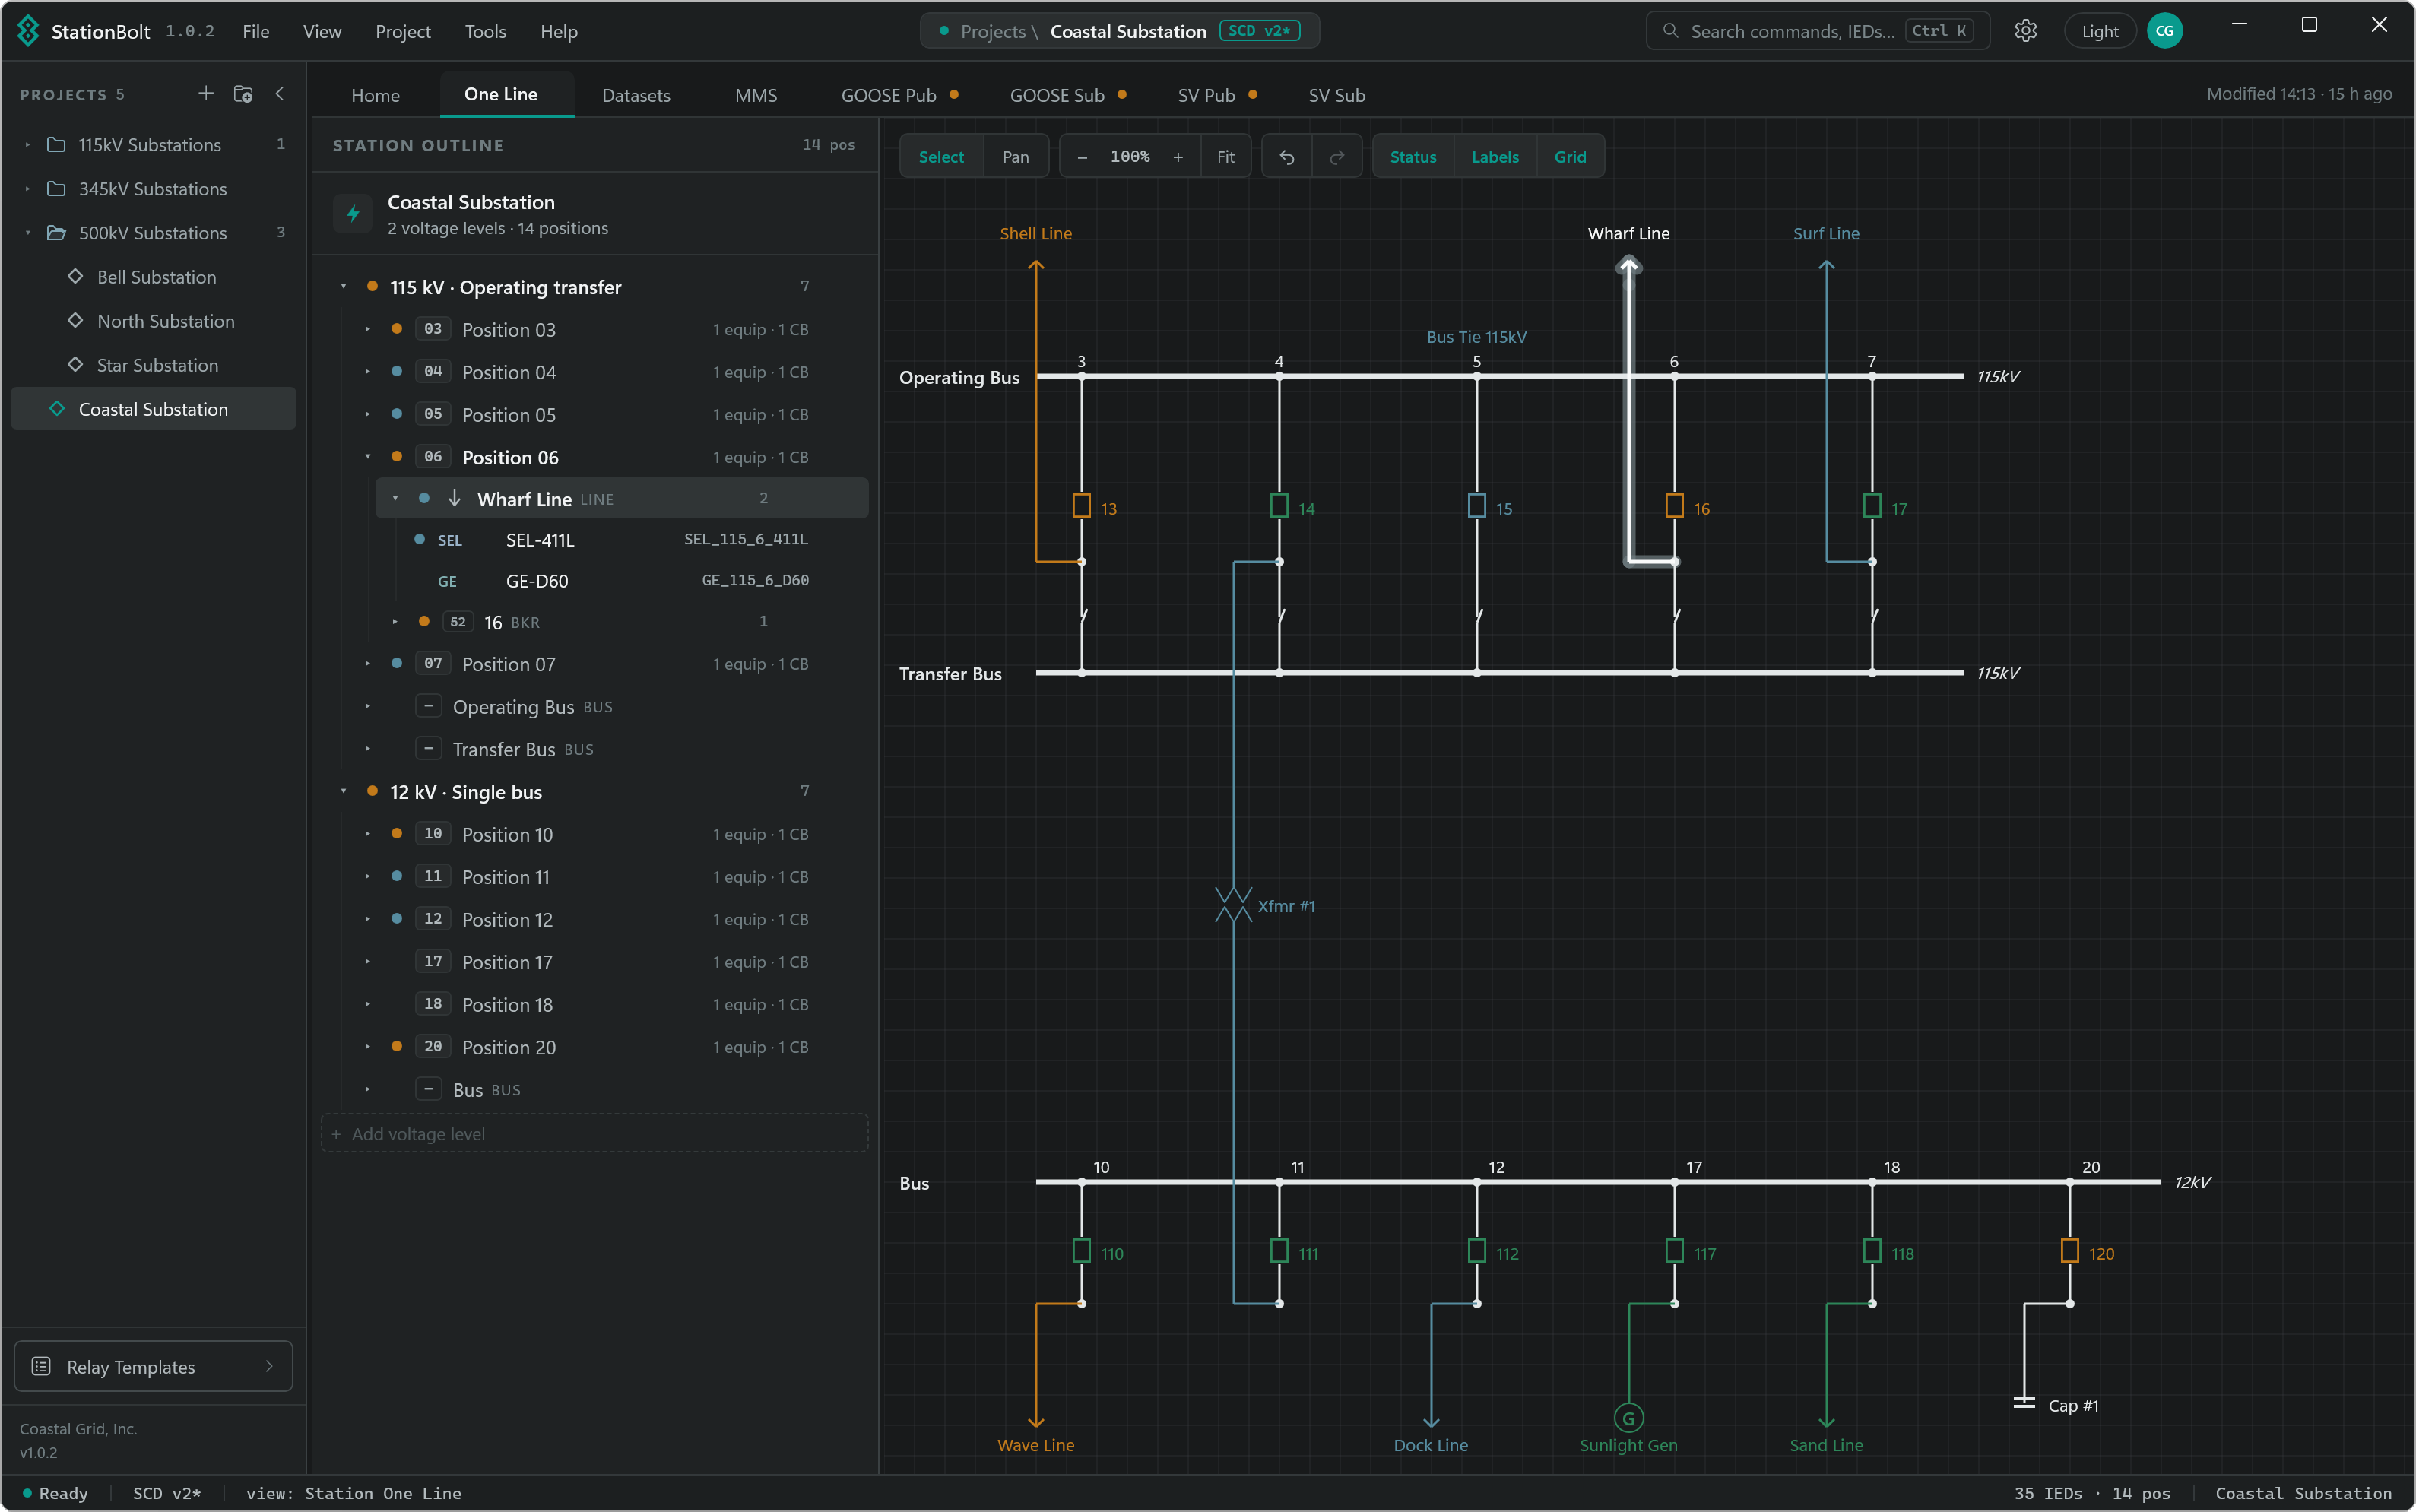Expand Position 03 row
This screenshot has width=2416, height=1512.
point(368,329)
